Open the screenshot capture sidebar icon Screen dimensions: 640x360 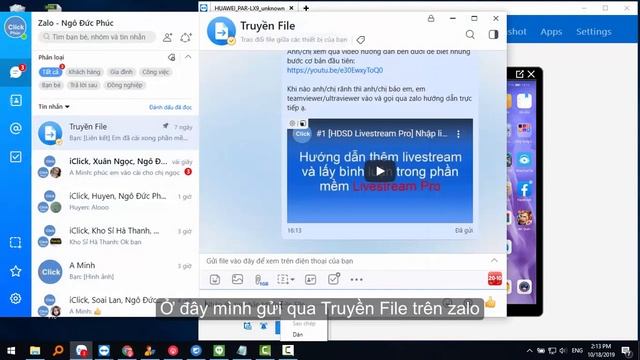pos(16,242)
